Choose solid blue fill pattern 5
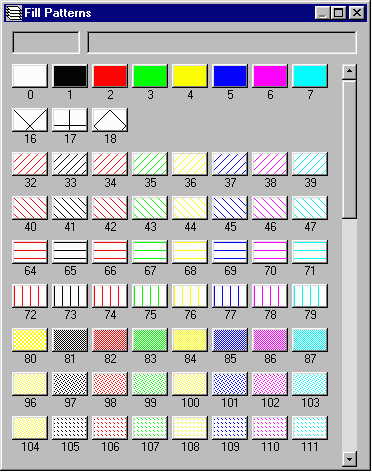The image size is (372, 472). point(230,76)
